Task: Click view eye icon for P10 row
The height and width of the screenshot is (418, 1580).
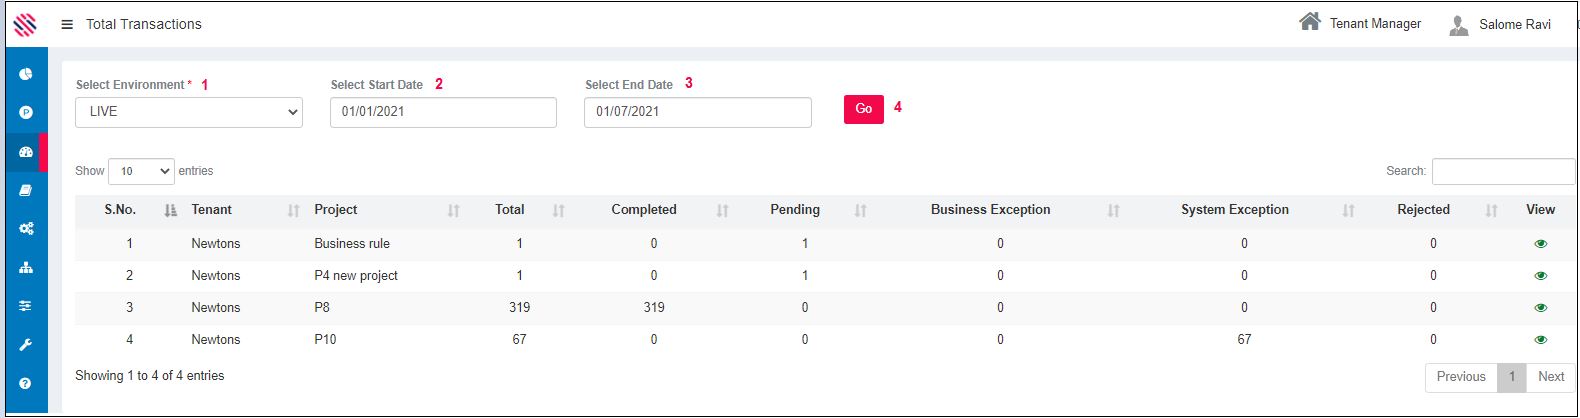Action: pos(1540,340)
